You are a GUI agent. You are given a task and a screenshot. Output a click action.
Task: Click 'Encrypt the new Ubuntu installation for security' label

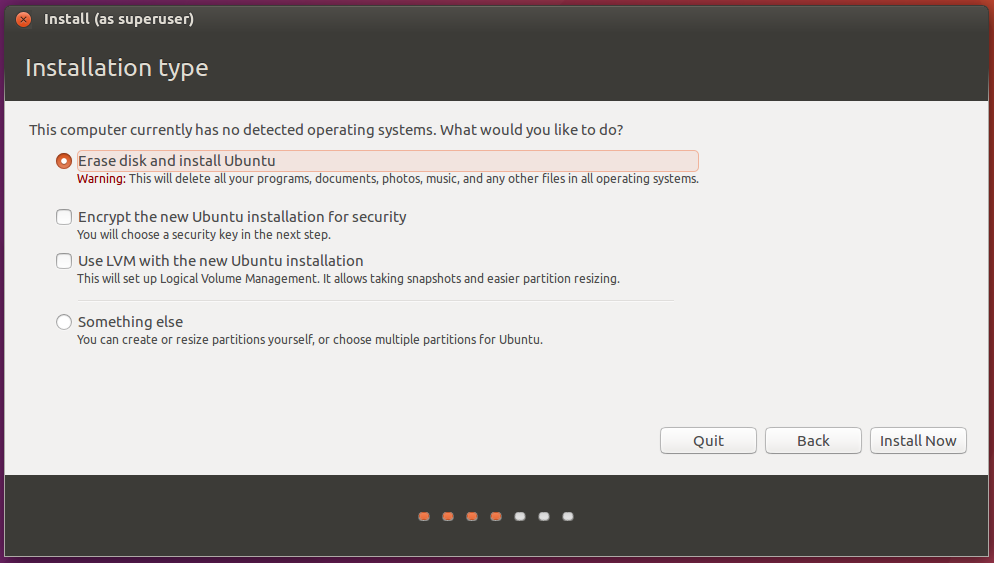tap(242, 217)
